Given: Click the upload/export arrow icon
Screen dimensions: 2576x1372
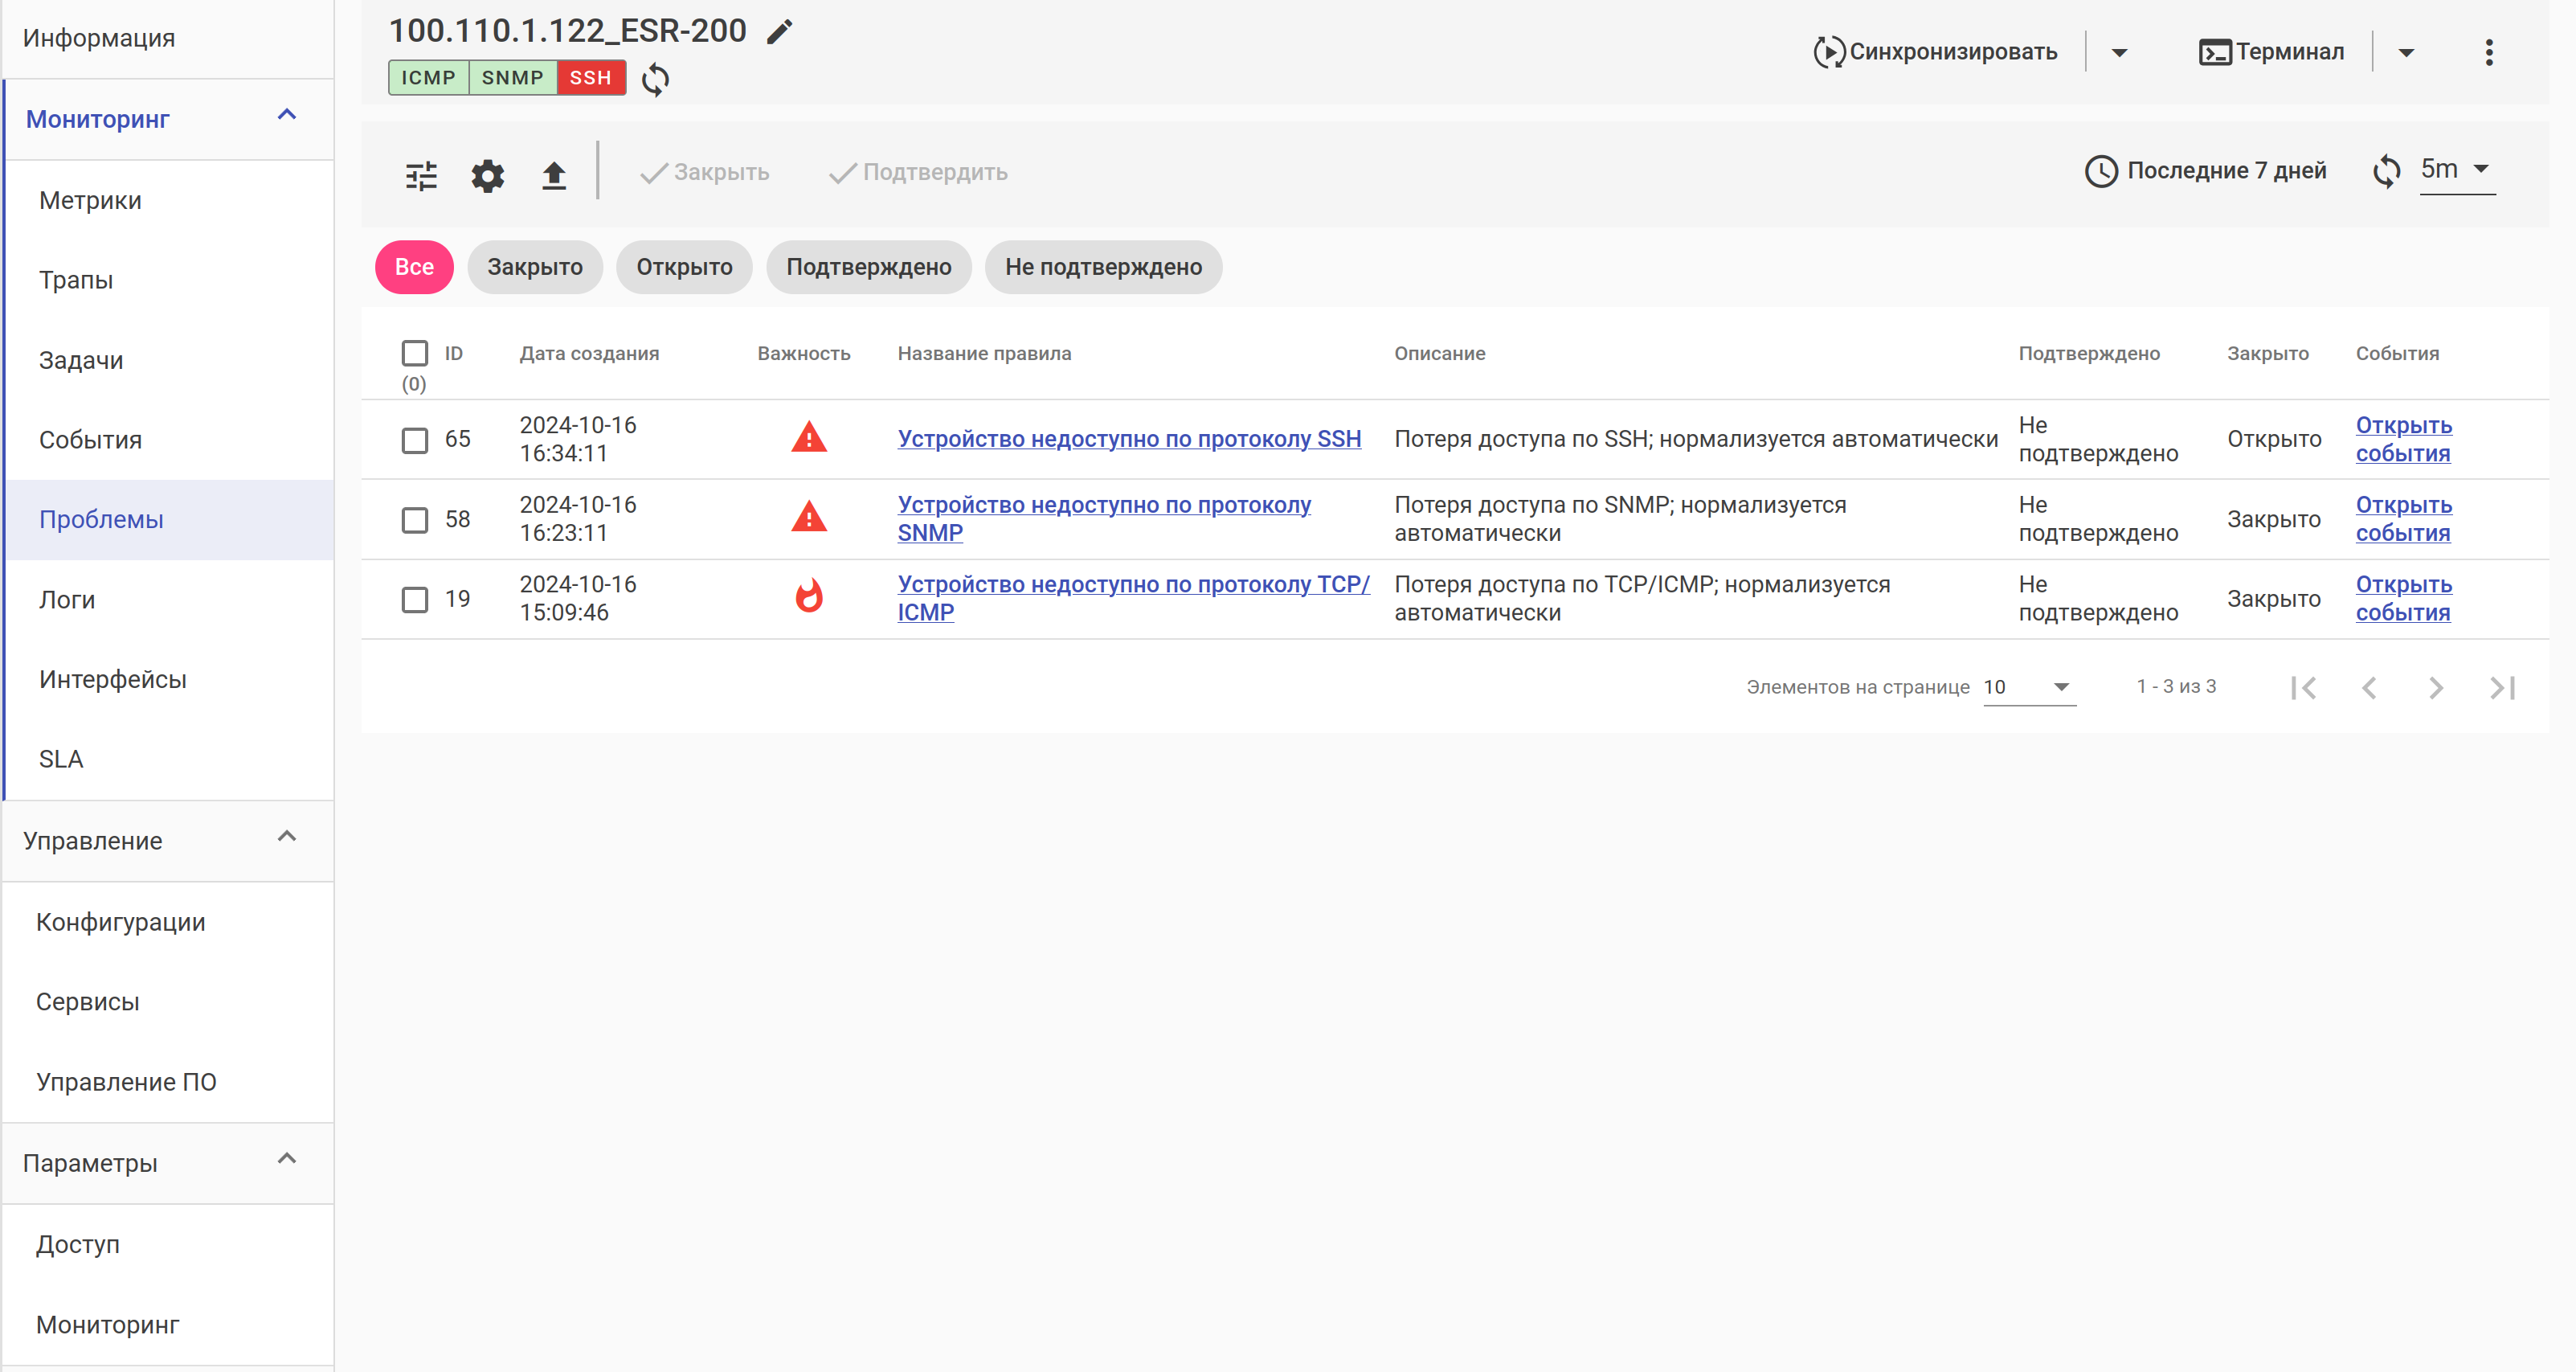Looking at the screenshot, I should tap(554, 176).
